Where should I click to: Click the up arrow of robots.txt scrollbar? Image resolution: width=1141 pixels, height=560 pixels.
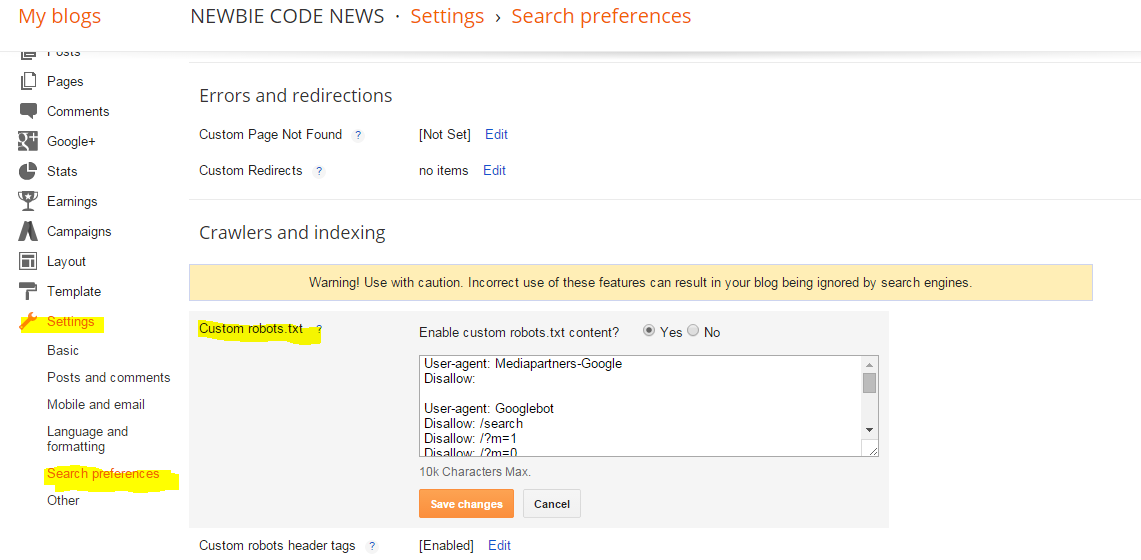(x=870, y=364)
